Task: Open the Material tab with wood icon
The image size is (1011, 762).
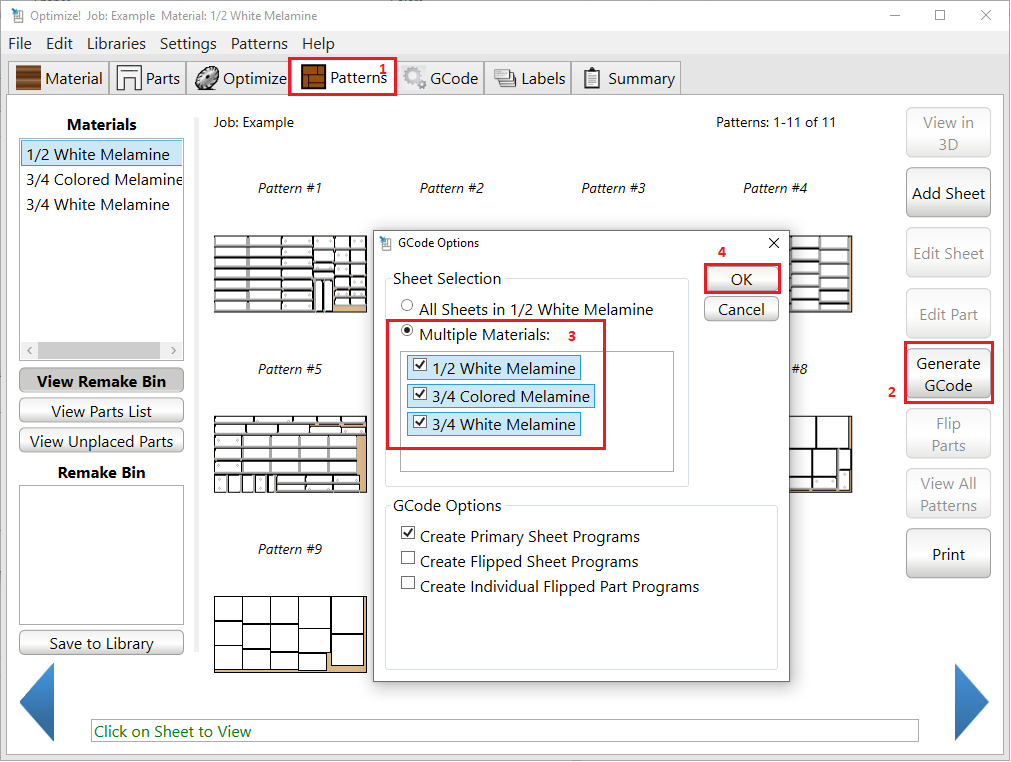Action: point(60,79)
